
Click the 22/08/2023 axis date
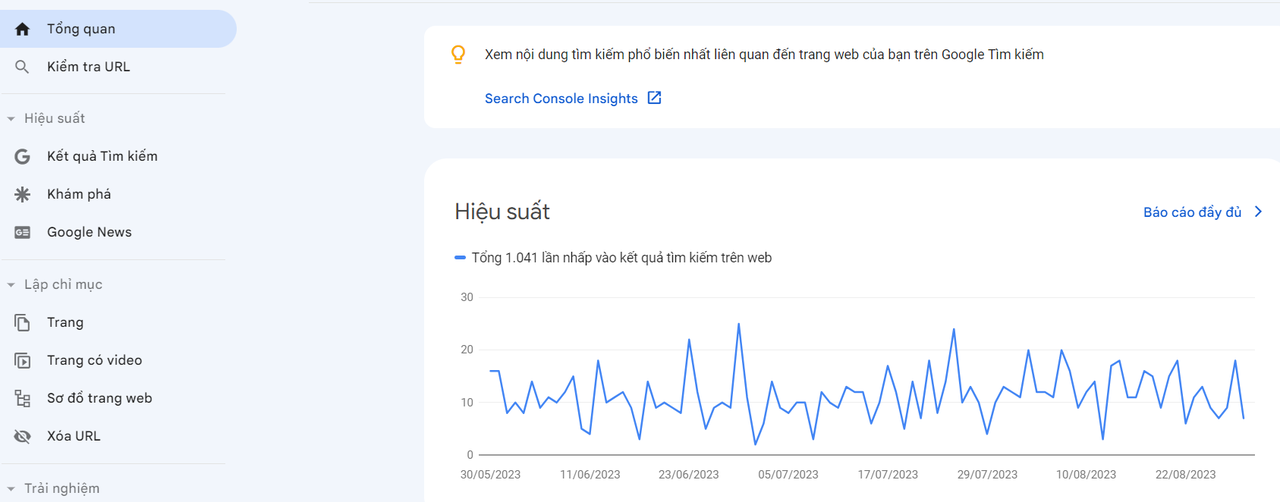(1185, 475)
